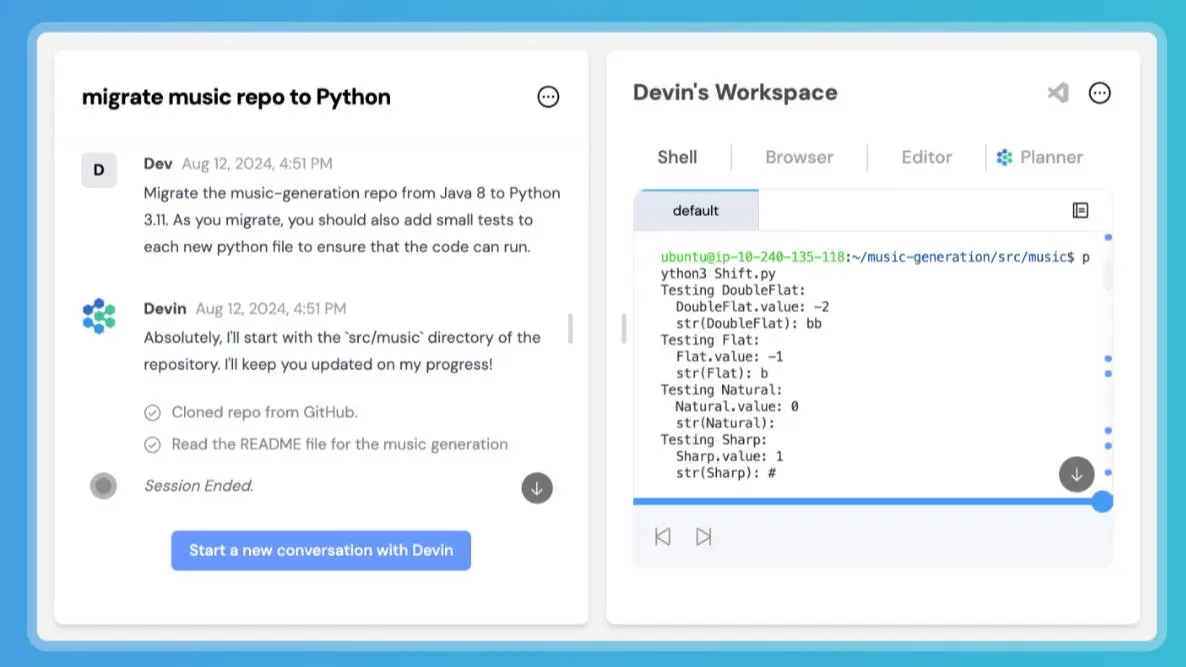This screenshot has height=667, width=1186.
Task: Click the Session Ended status indicator
Action: pos(104,486)
